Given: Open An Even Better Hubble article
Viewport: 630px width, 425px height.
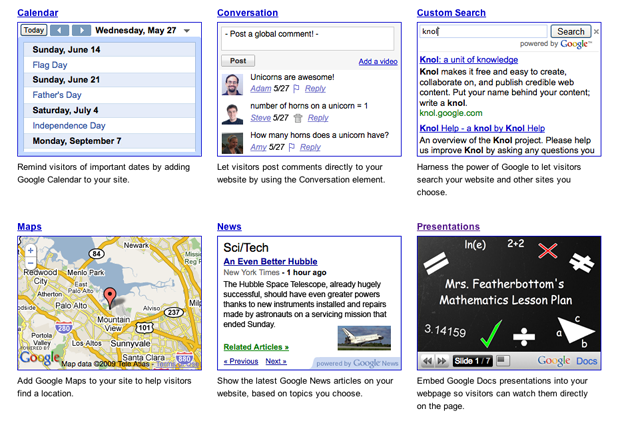Looking at the screenshot, I should (x=270, y=262).
